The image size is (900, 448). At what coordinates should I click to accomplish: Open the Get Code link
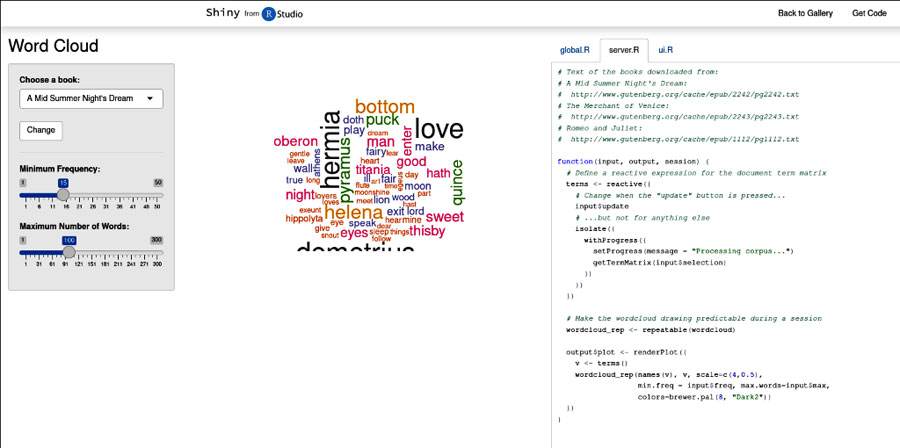869,13
